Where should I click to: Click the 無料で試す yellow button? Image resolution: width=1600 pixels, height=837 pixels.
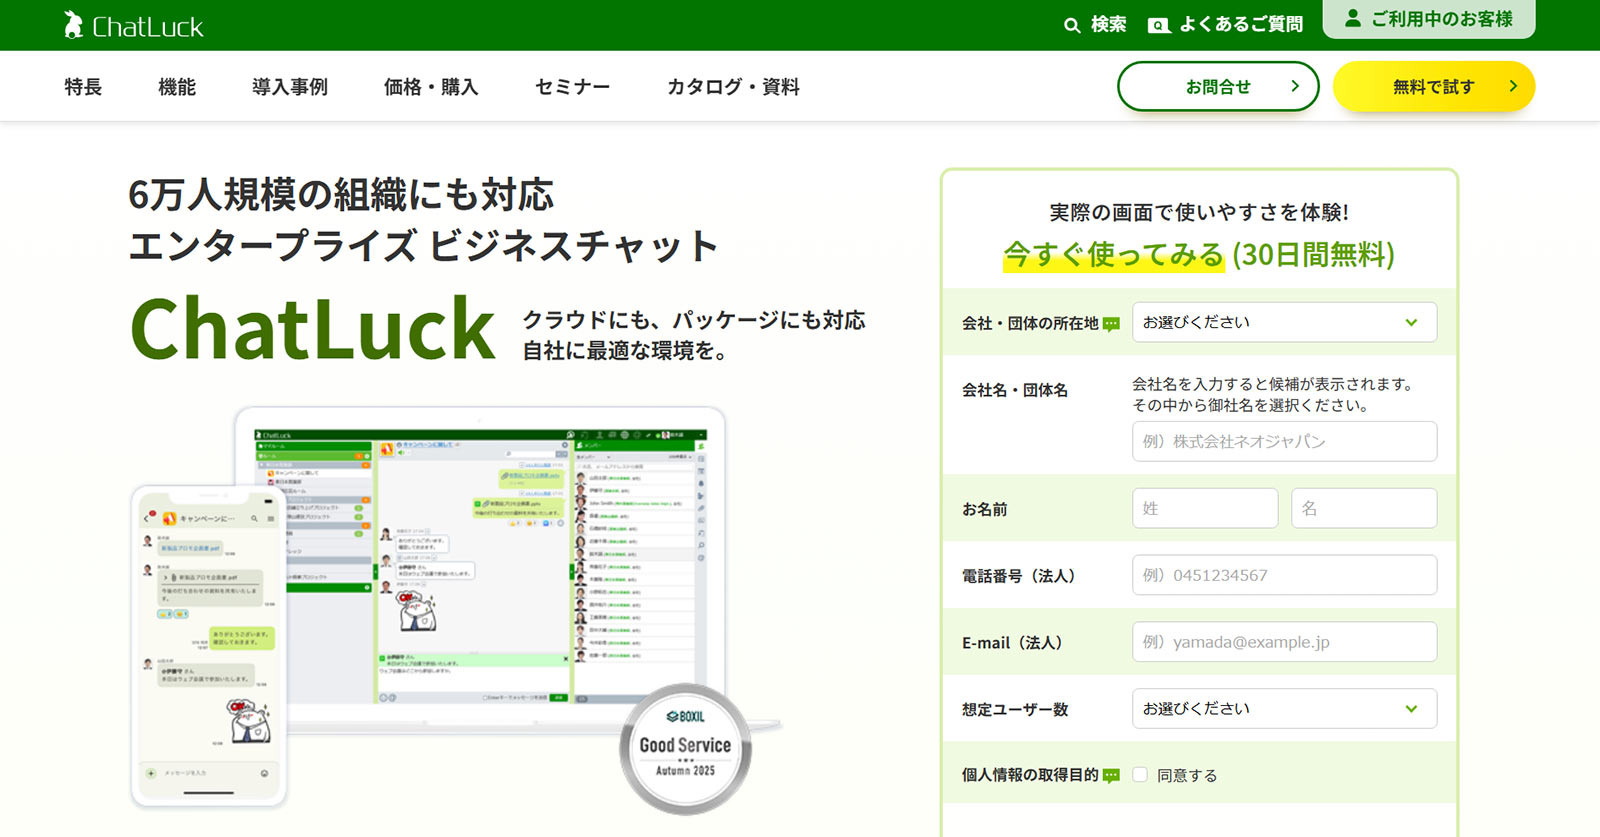coord(1434,87)
